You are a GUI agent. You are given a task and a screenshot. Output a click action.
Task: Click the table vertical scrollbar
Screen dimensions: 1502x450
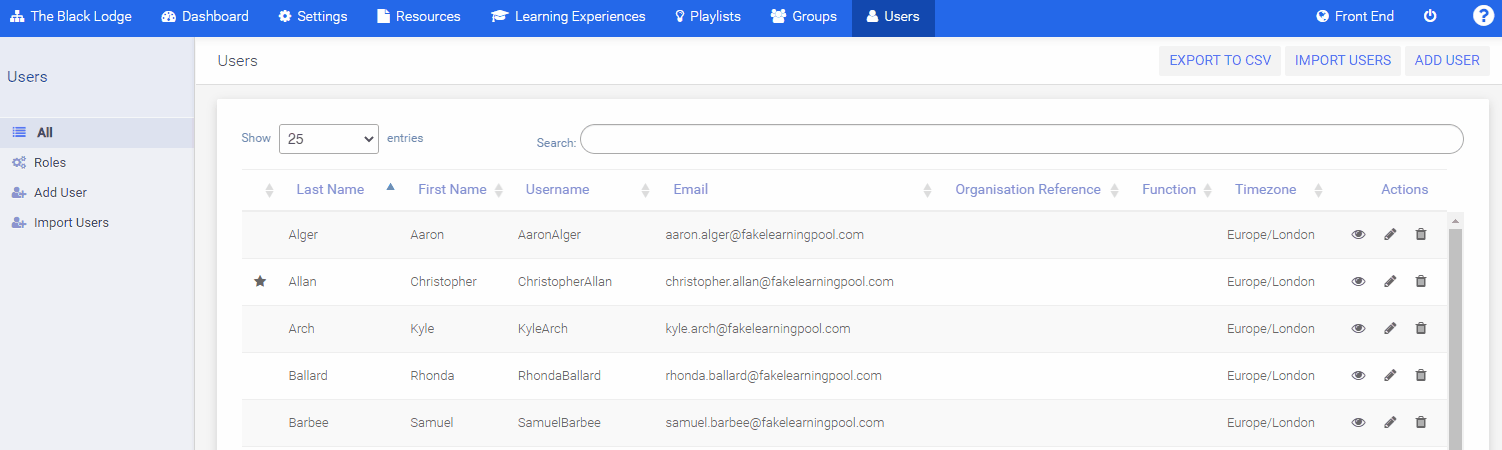click(1455, 330)
